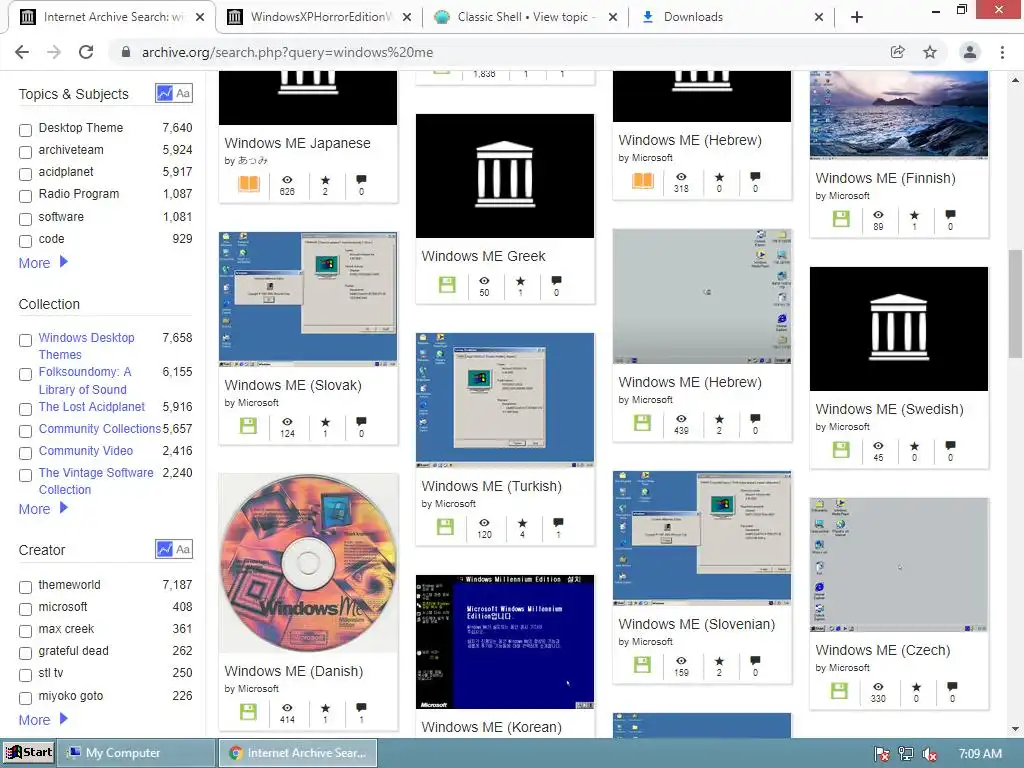Click the reviews bubble under Windows ME (Slovenian)
The image size is (1024, 768).
pyautogui.click(x=755, y=660)
